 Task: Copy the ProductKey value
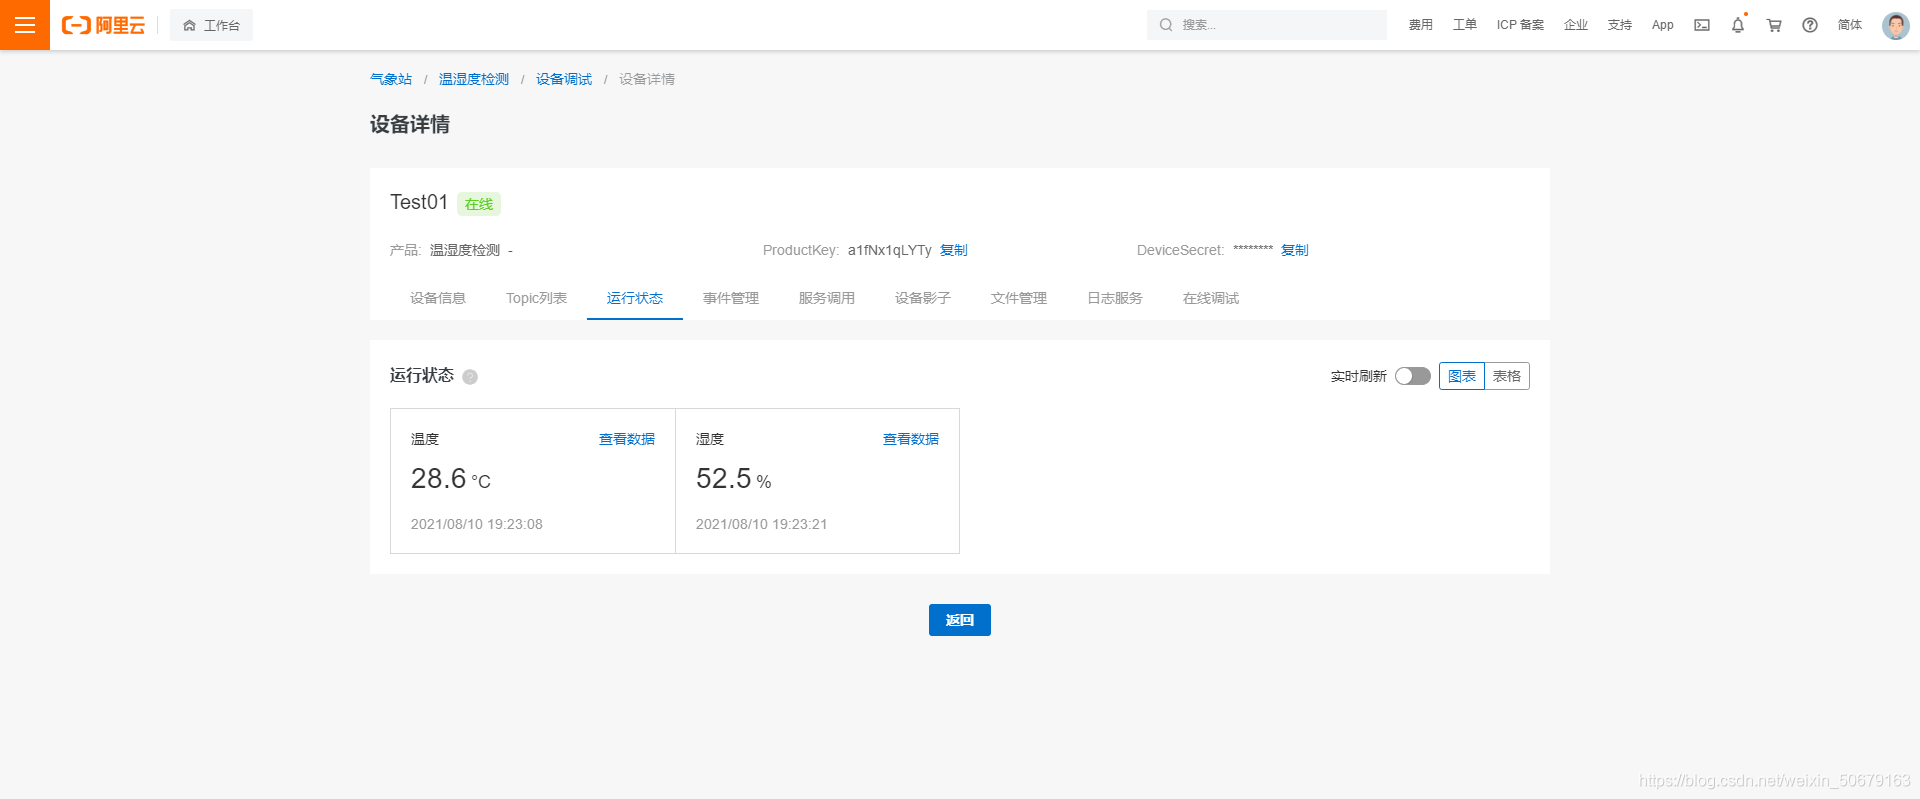click(x=953, y=250)
